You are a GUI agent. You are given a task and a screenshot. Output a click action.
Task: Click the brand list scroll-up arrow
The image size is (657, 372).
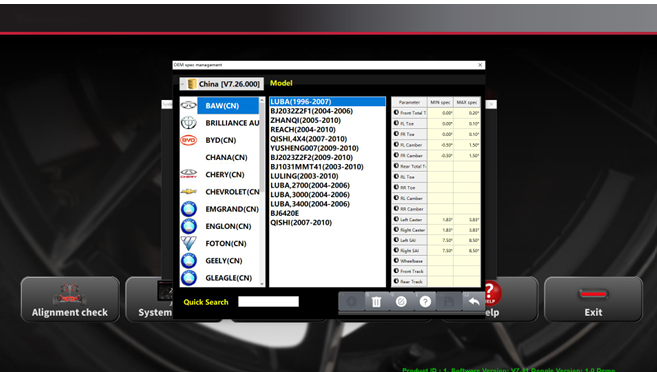point(262,100)
